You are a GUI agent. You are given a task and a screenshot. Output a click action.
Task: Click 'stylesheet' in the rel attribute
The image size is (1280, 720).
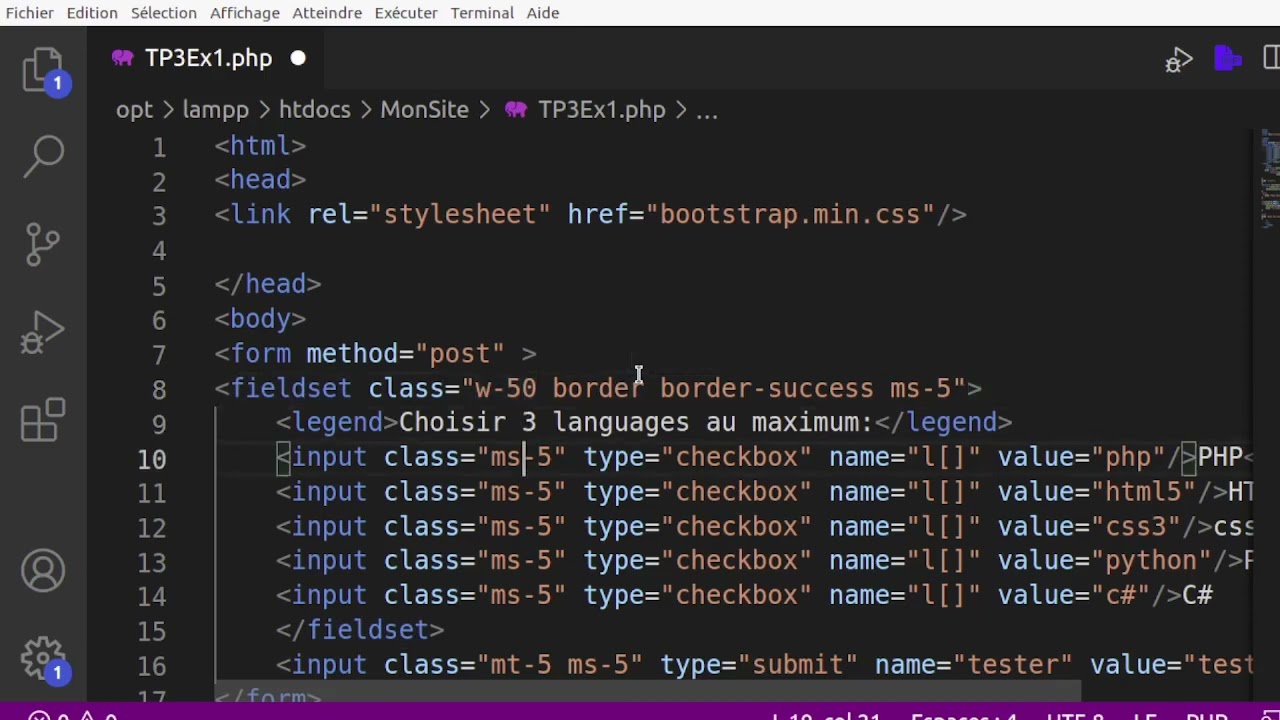pyautogui.click(x=460, y=215)
